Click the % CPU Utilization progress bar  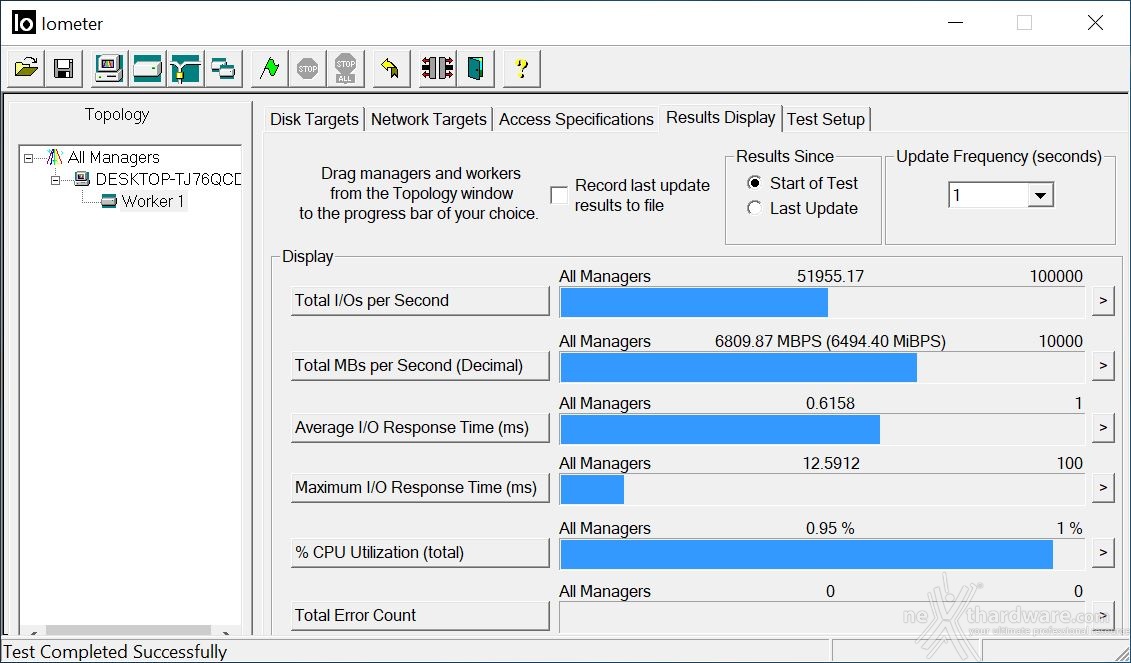(x=822, y=554)
